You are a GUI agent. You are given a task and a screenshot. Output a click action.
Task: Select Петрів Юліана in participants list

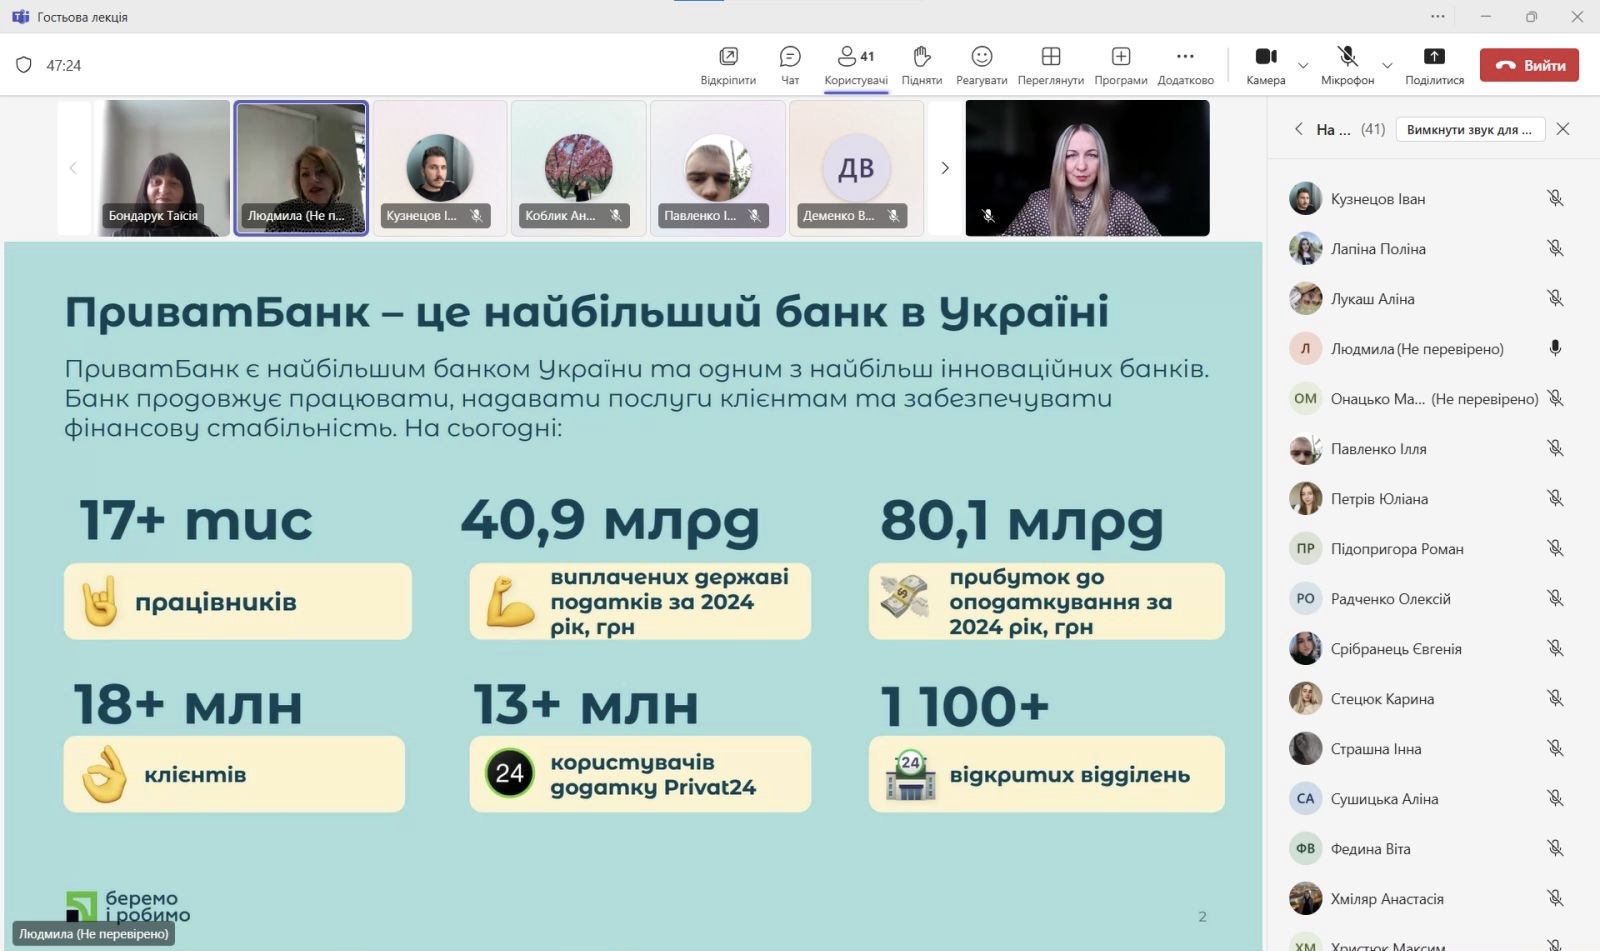pyautogui.click(x=1379, y=499)
